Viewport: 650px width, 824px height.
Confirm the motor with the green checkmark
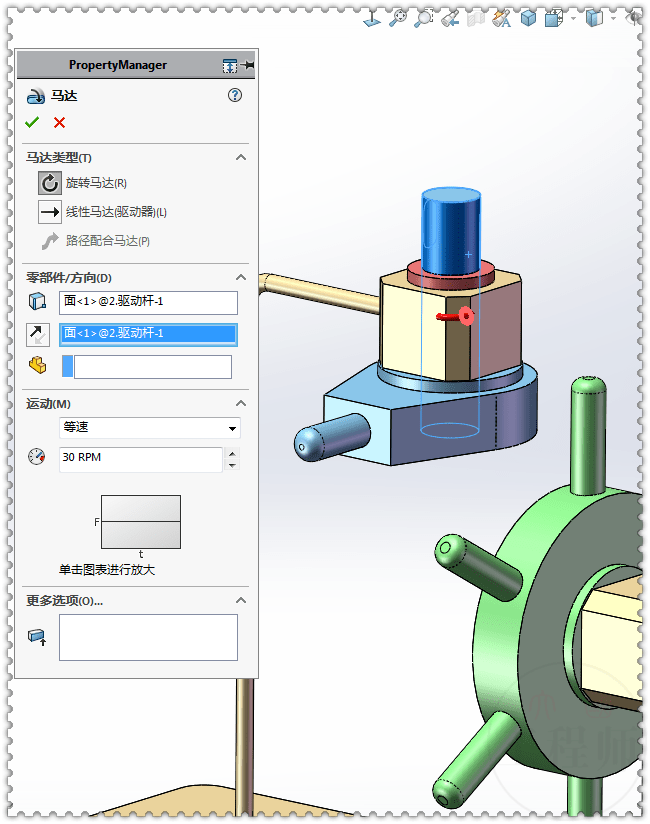[x=32, y=122]
